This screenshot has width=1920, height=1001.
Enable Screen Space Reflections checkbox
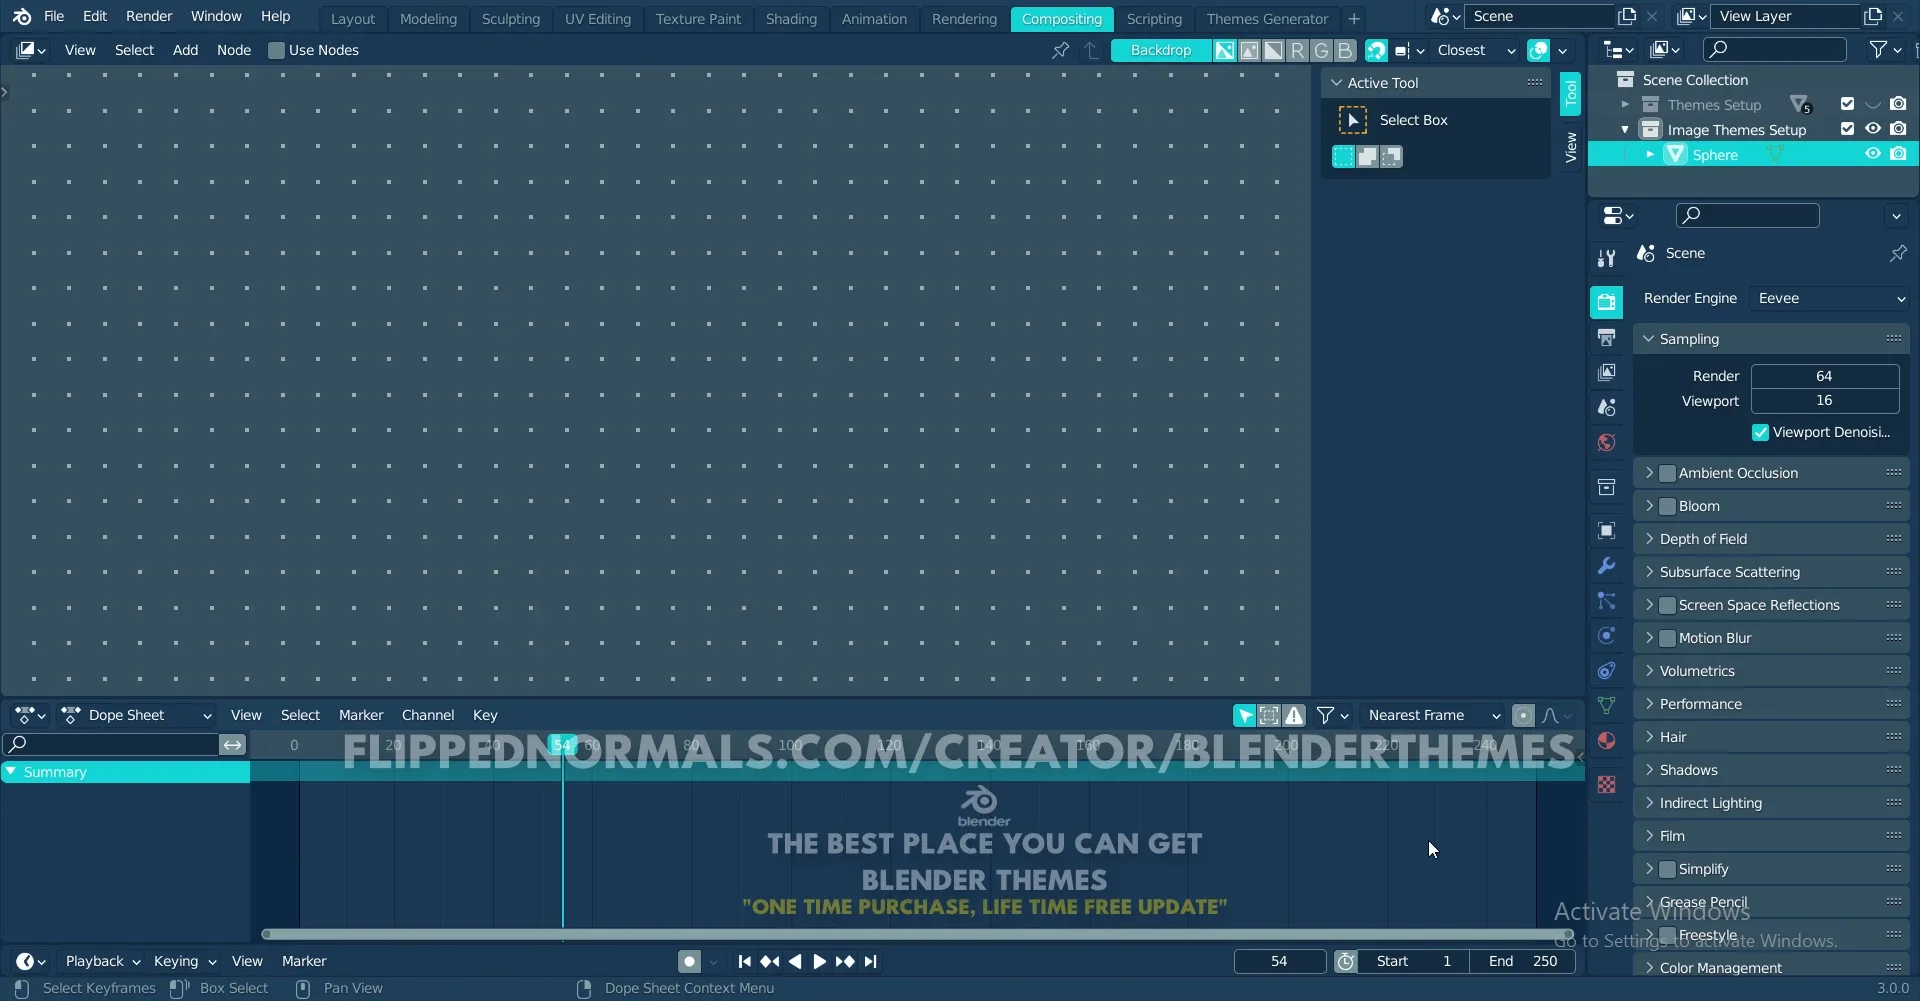tap(1667, 605)
